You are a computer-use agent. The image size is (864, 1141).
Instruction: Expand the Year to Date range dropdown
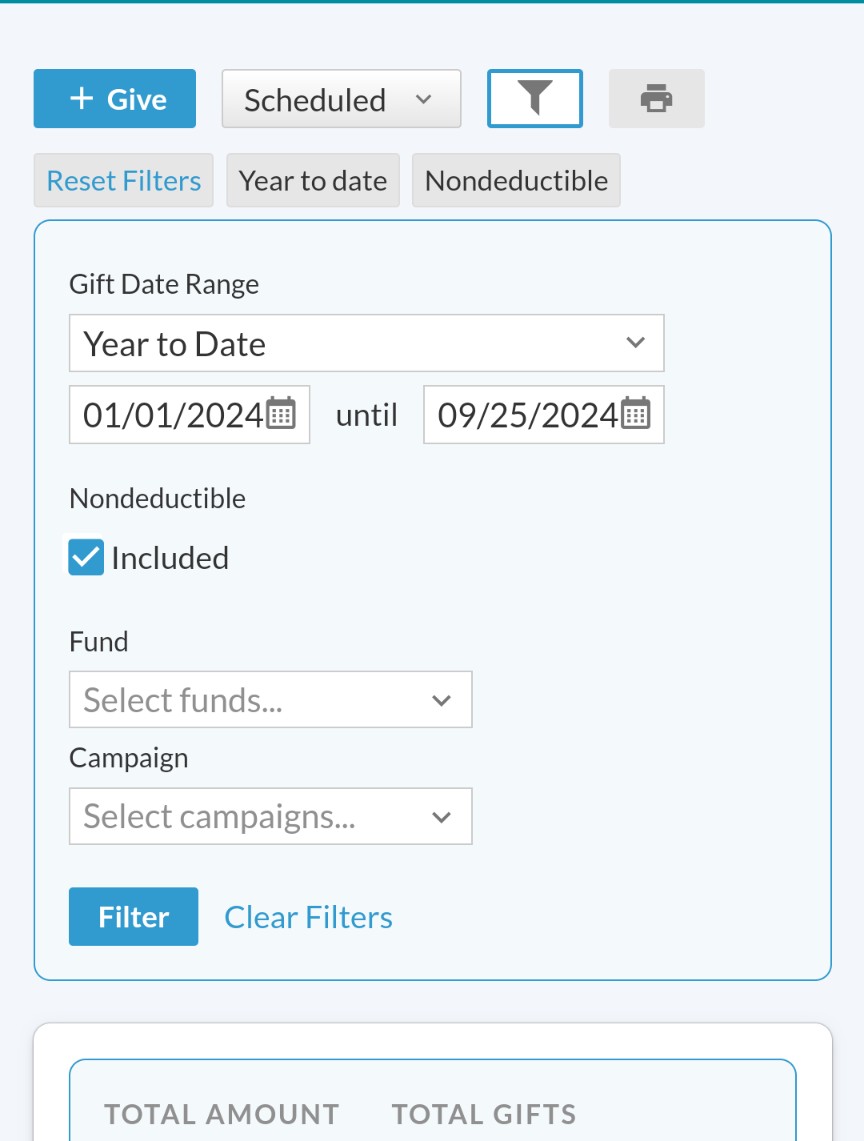[366, 343]
